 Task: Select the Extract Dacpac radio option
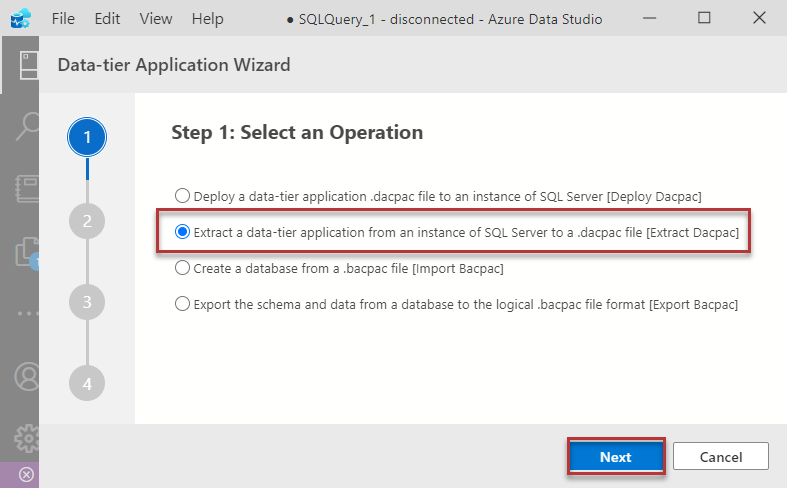click(182, 232)
